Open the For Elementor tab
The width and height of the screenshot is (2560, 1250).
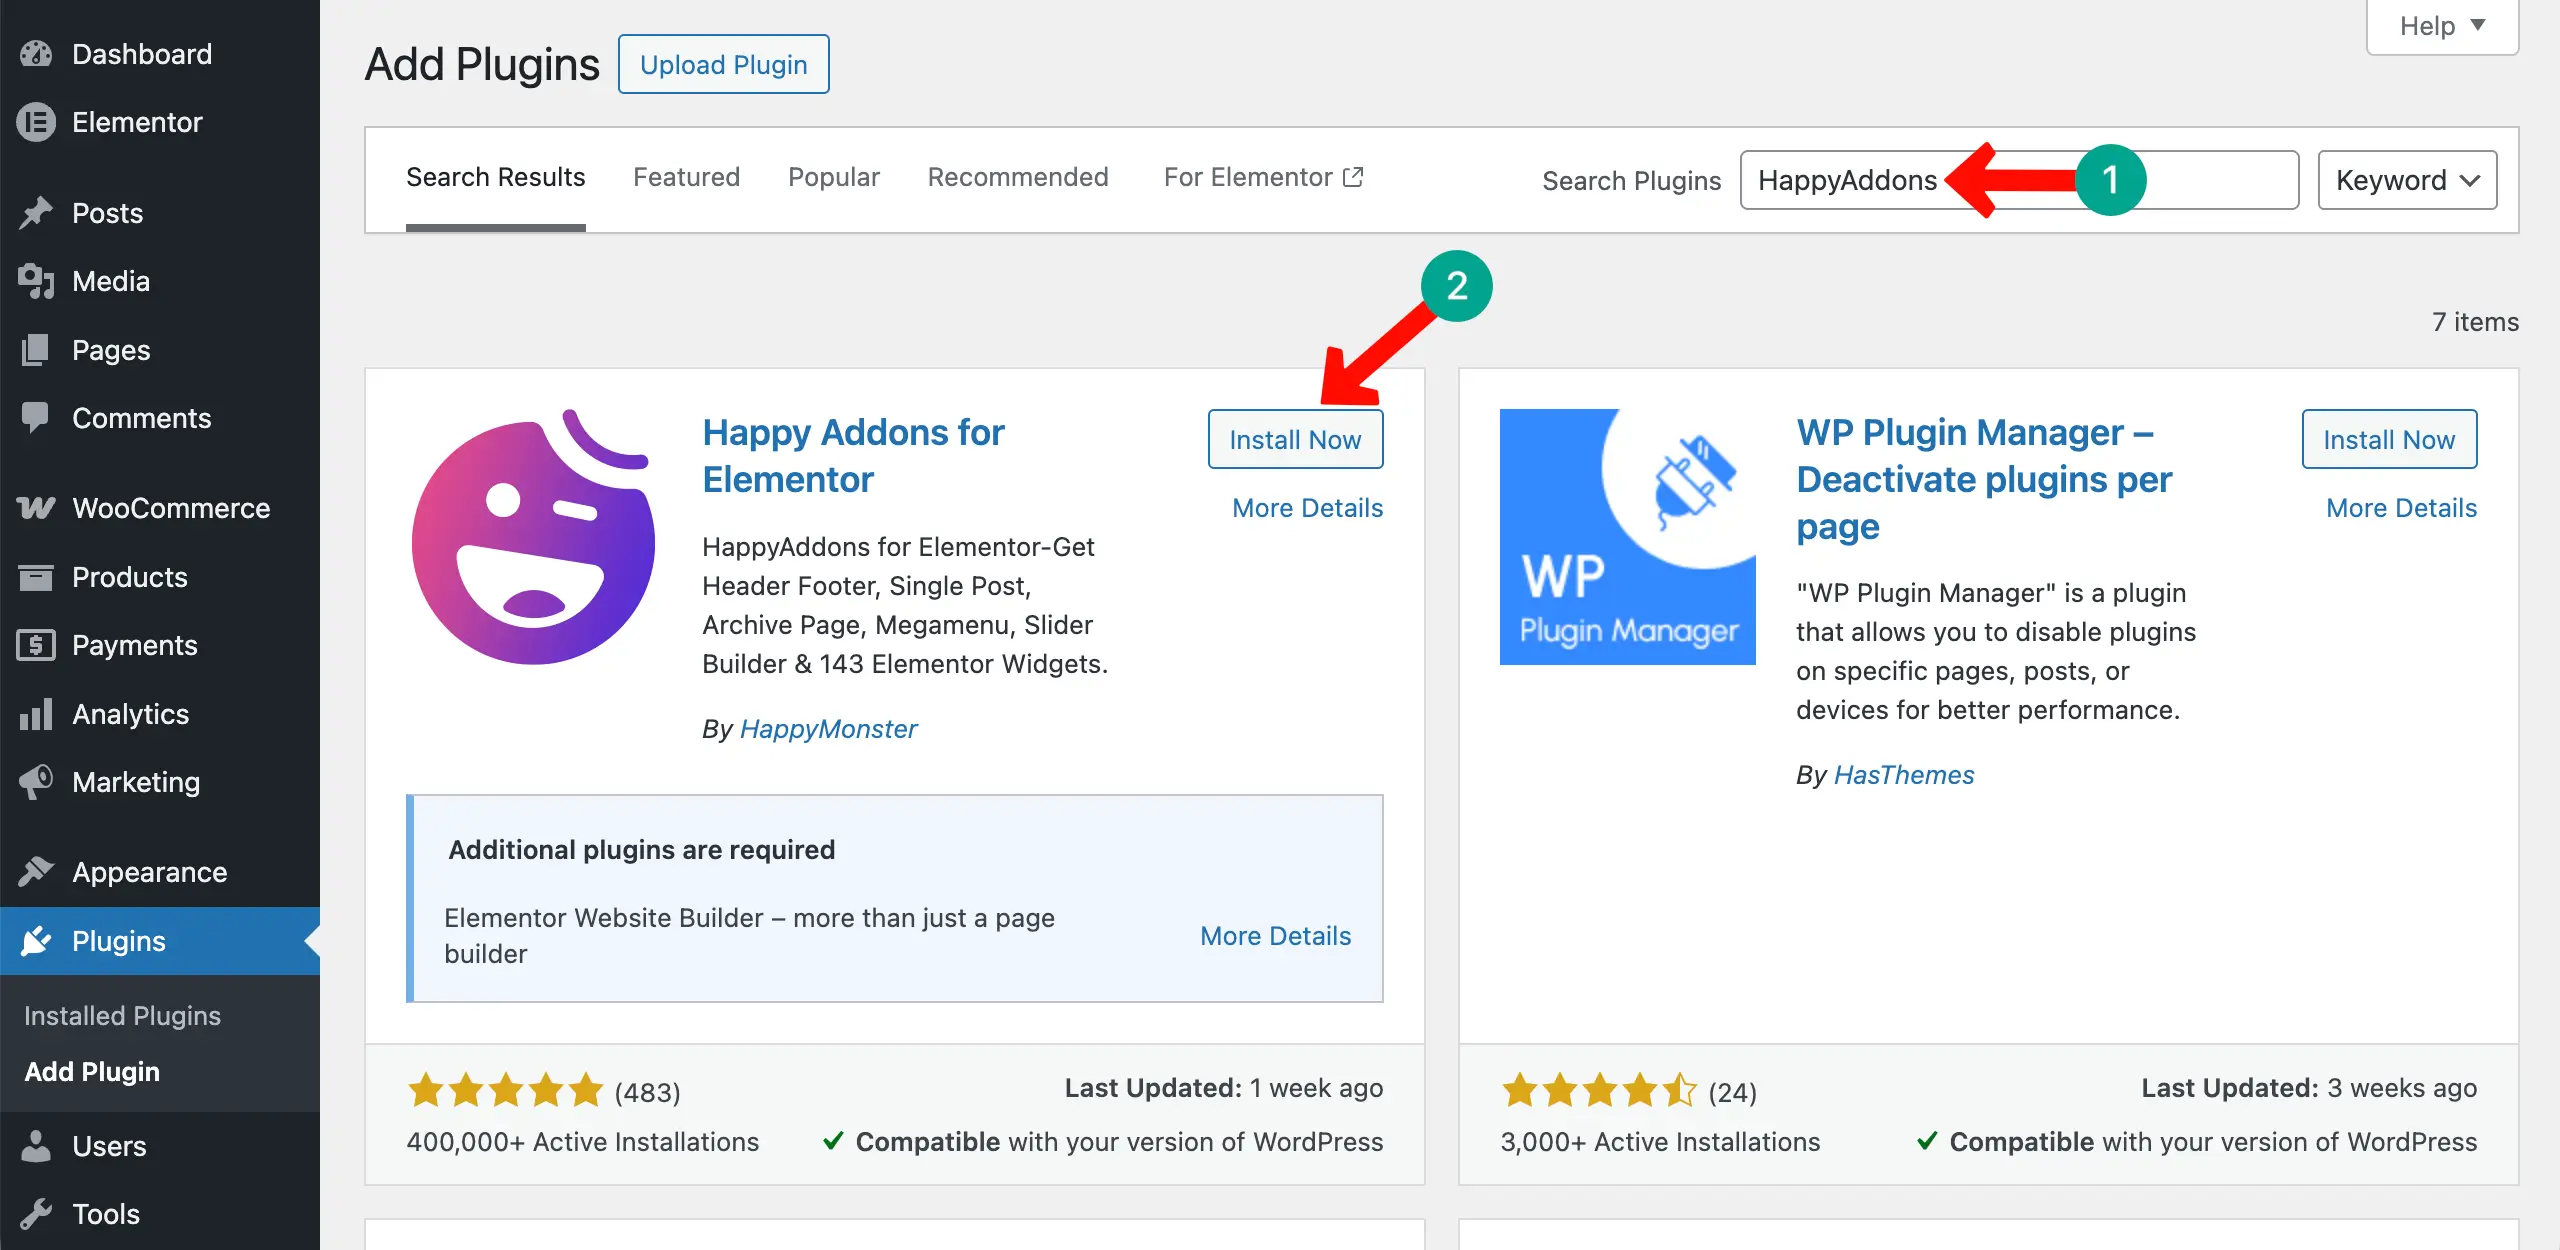(x=1264, y=177)
